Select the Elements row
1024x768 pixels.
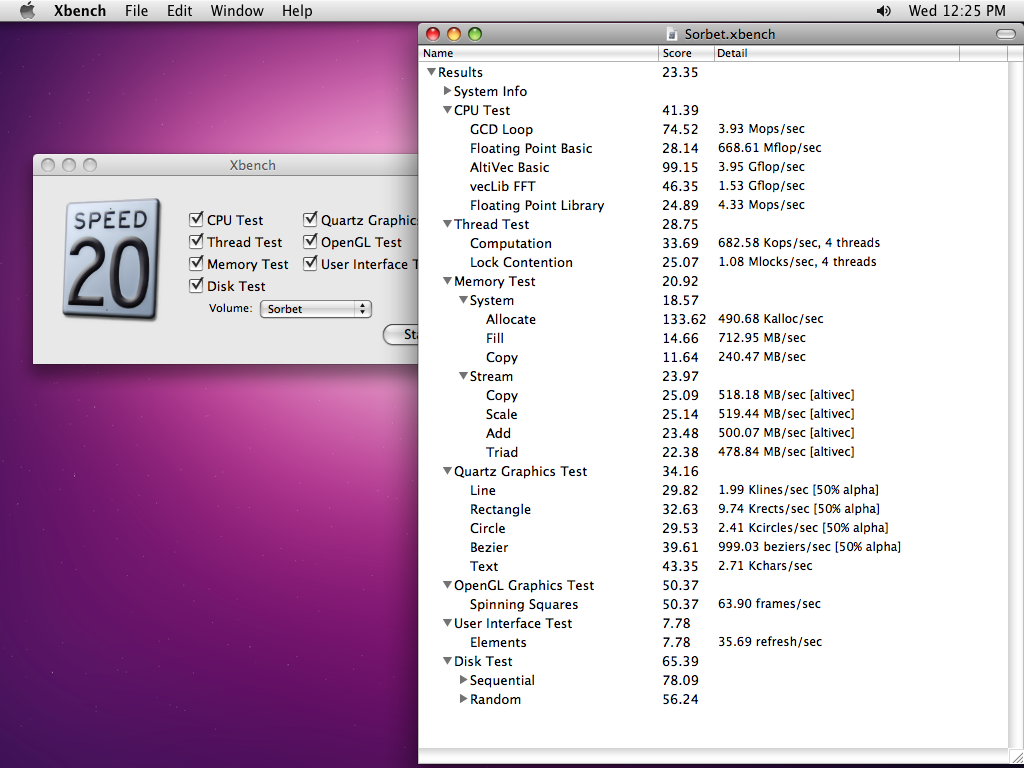[x=713, y=642]
